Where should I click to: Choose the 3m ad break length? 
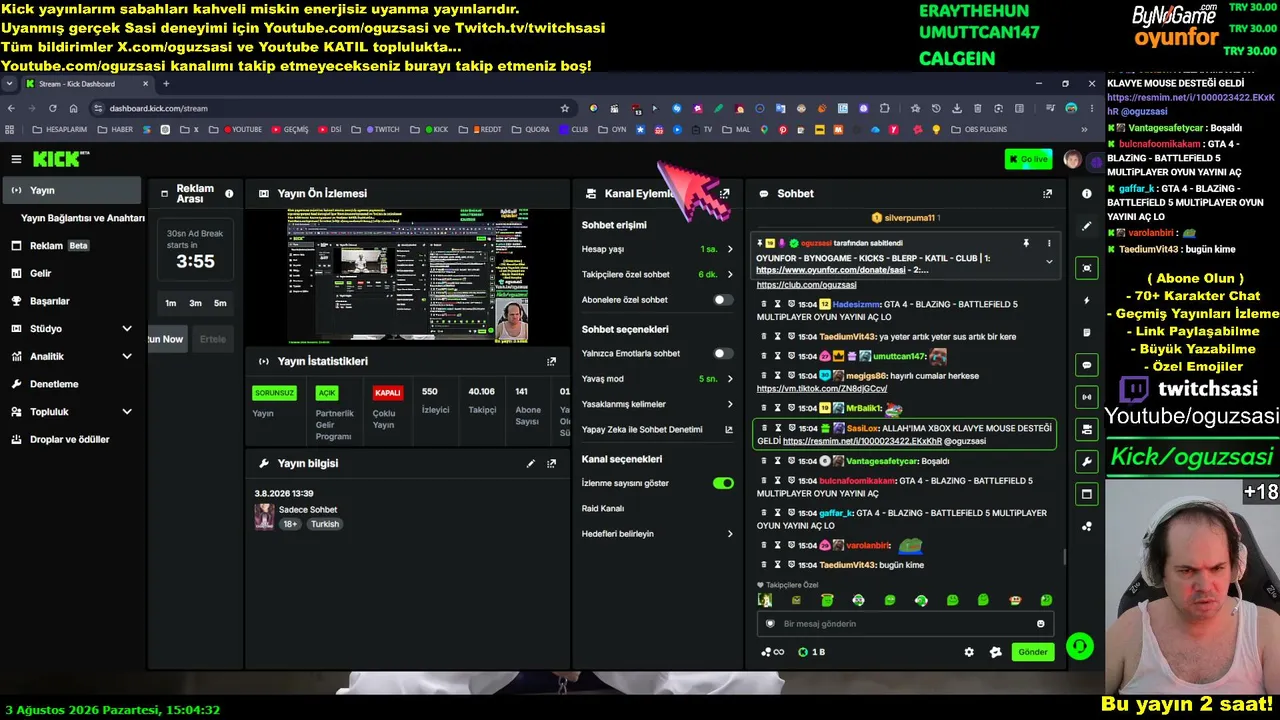coord(195,303)
